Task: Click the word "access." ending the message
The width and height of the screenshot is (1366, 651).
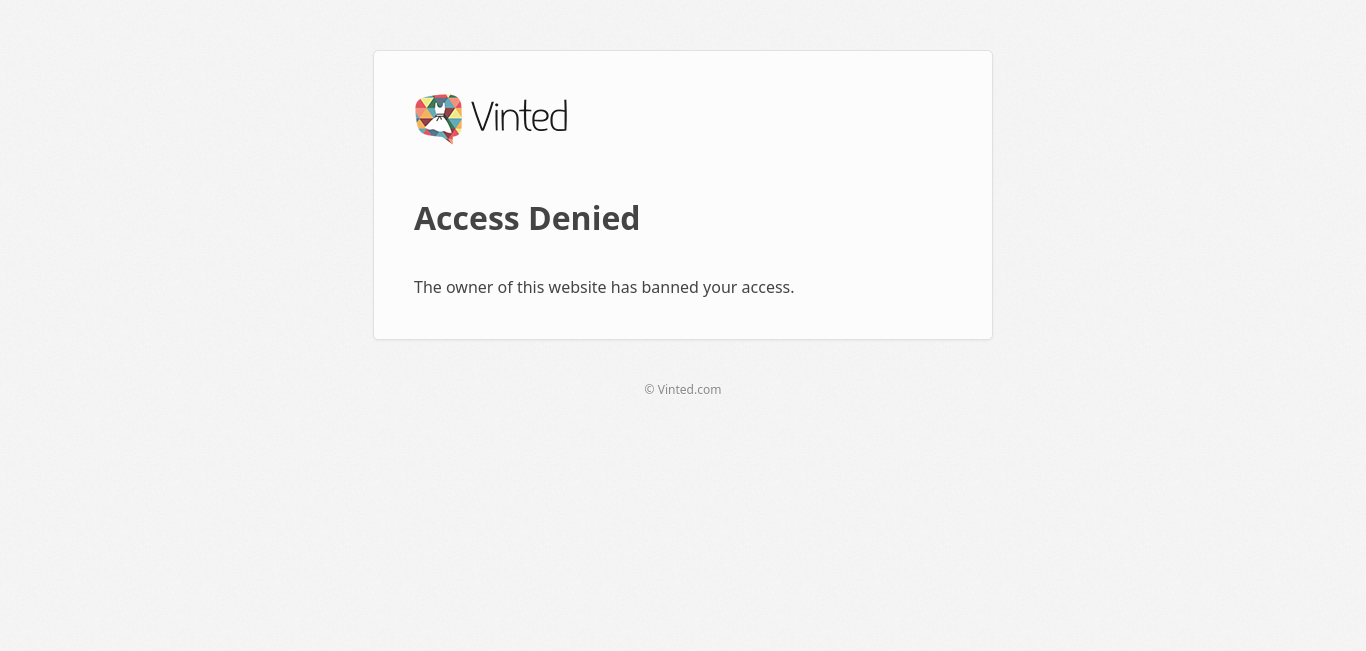Action: [768, 287]
